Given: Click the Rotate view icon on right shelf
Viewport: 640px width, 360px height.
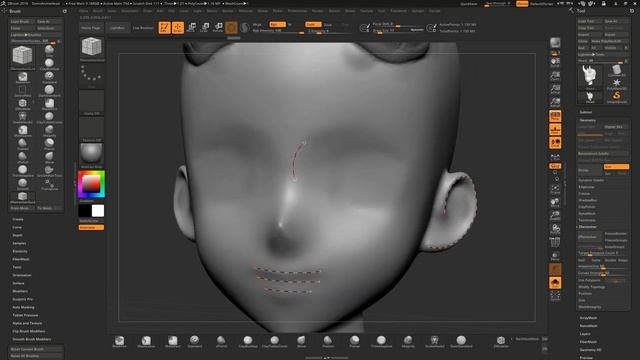Looking at the screenshot, I should click(555, 229).
